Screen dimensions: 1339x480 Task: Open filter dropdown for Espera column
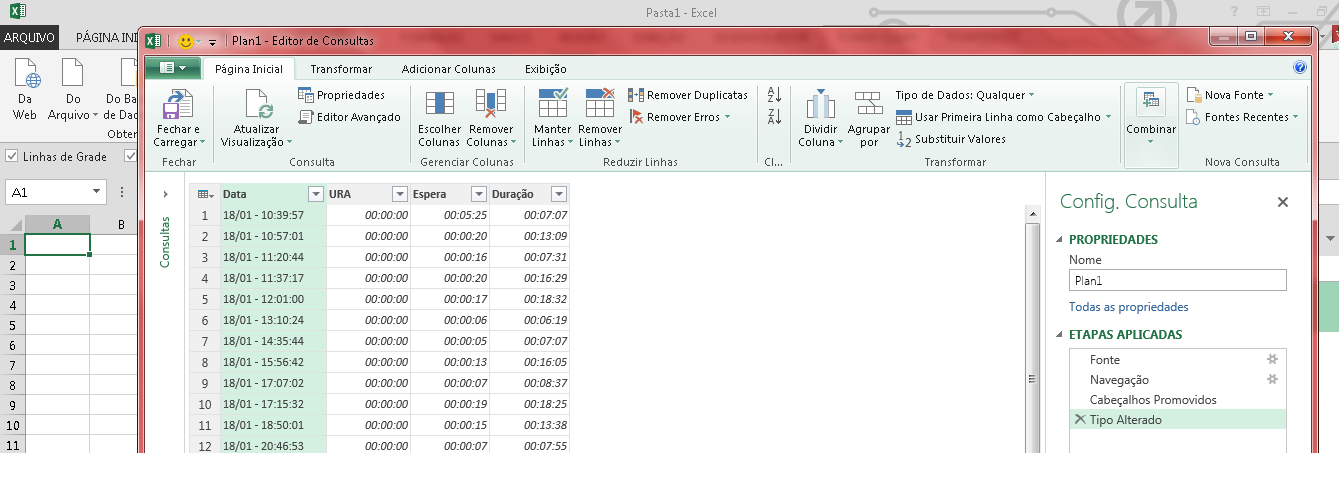click(478, 194)
